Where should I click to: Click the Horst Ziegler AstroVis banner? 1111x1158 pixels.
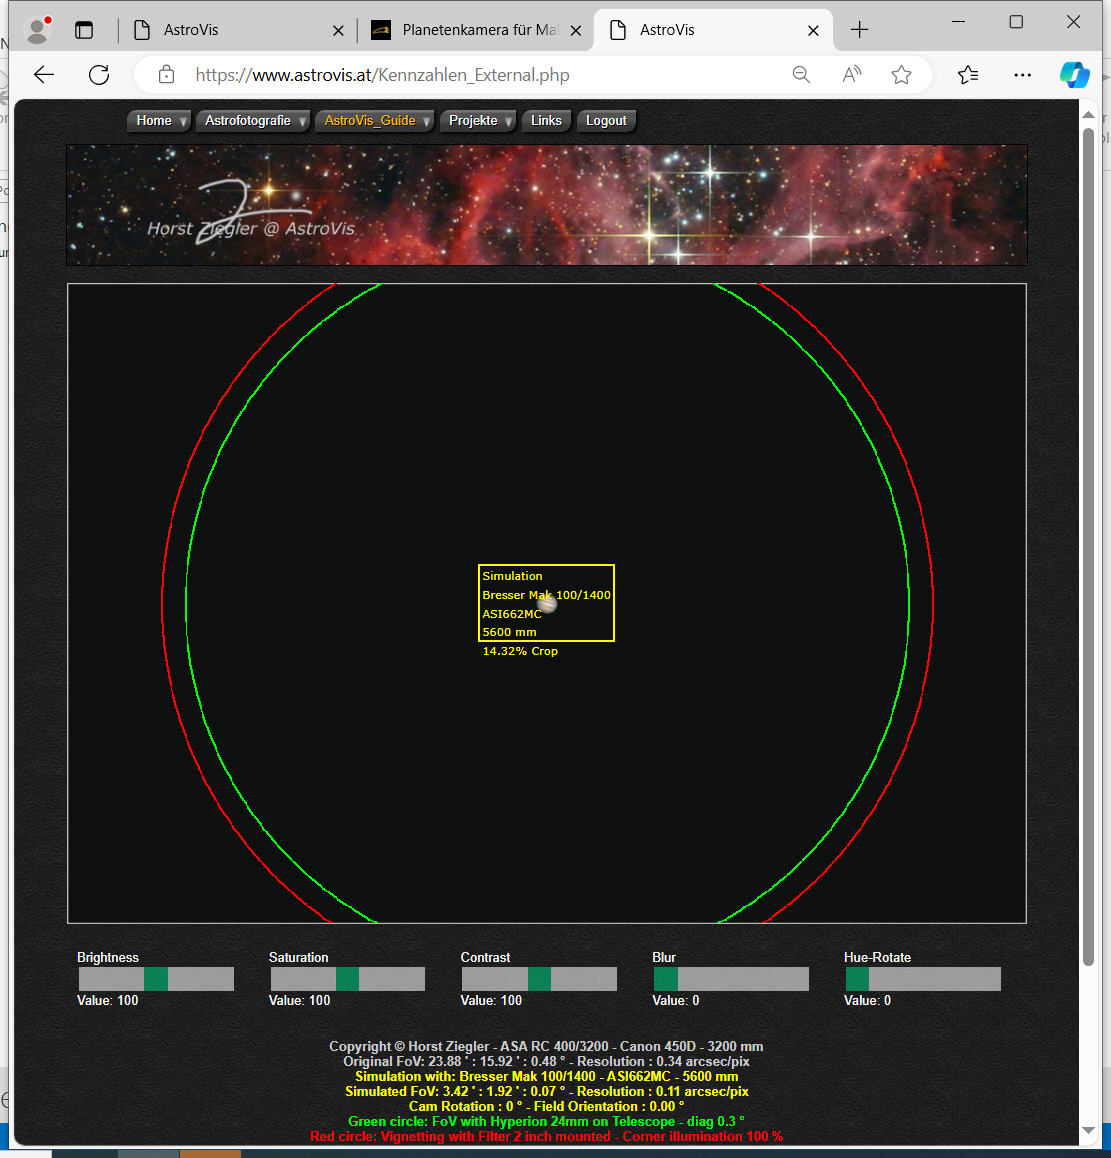tap(547, 205)
